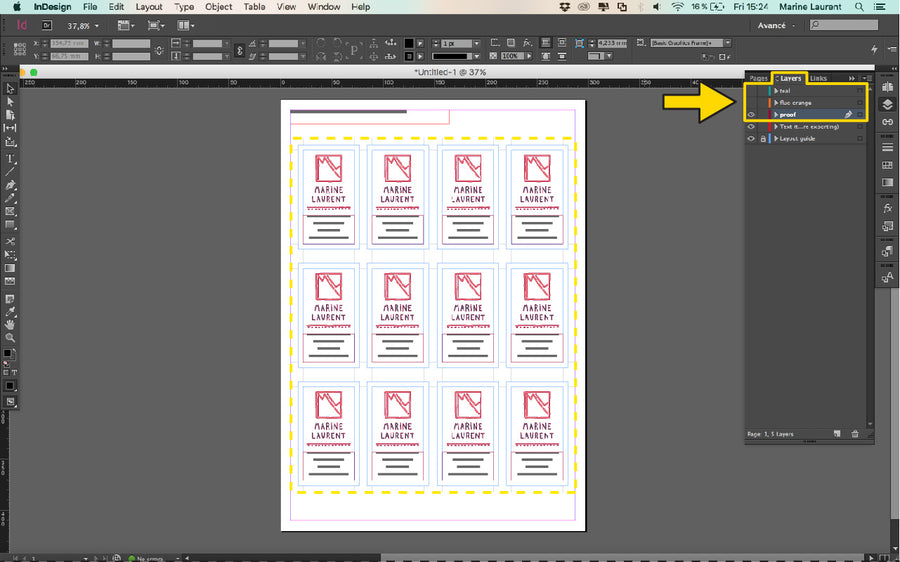Select the Gap tool
The height and width of the screenshot is (562, 900).
click(10, 128)
